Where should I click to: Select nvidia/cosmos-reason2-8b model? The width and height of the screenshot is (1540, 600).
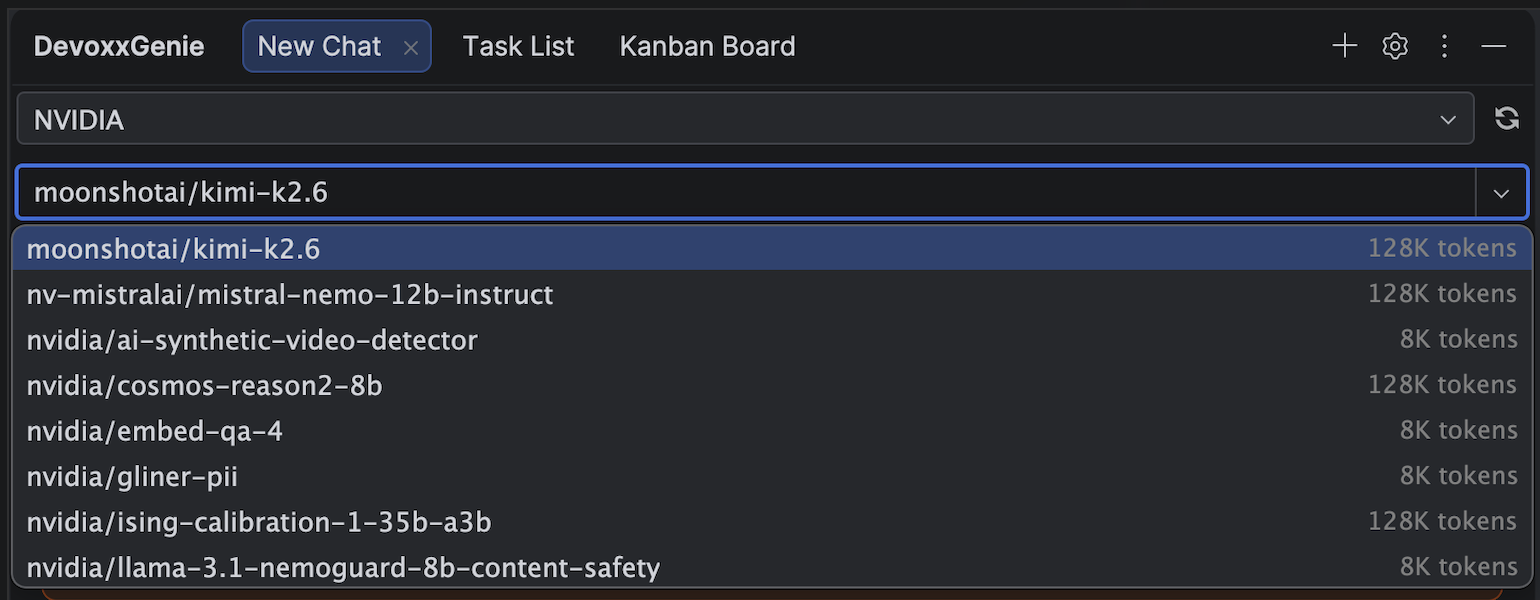pos(772,385)
